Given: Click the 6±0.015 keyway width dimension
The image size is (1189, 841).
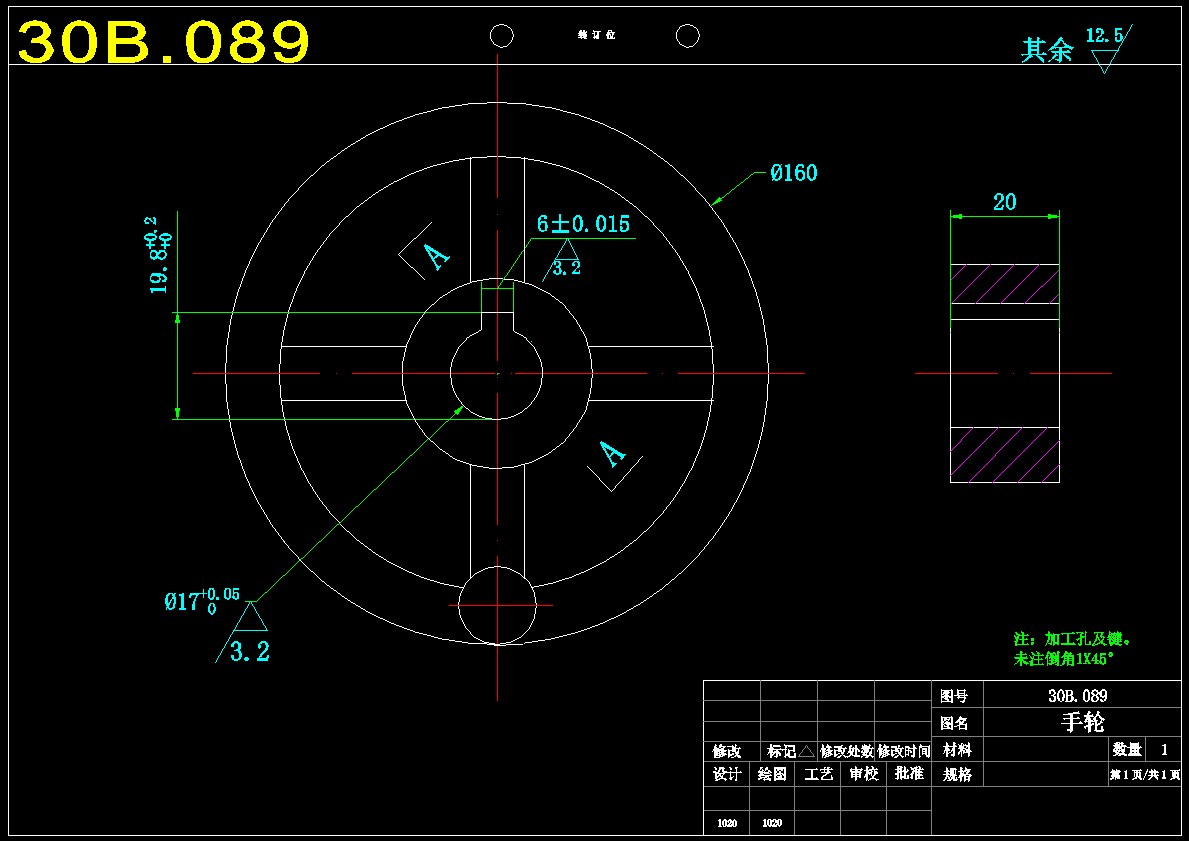Looking at the screenshot, I should click(583, 224).
